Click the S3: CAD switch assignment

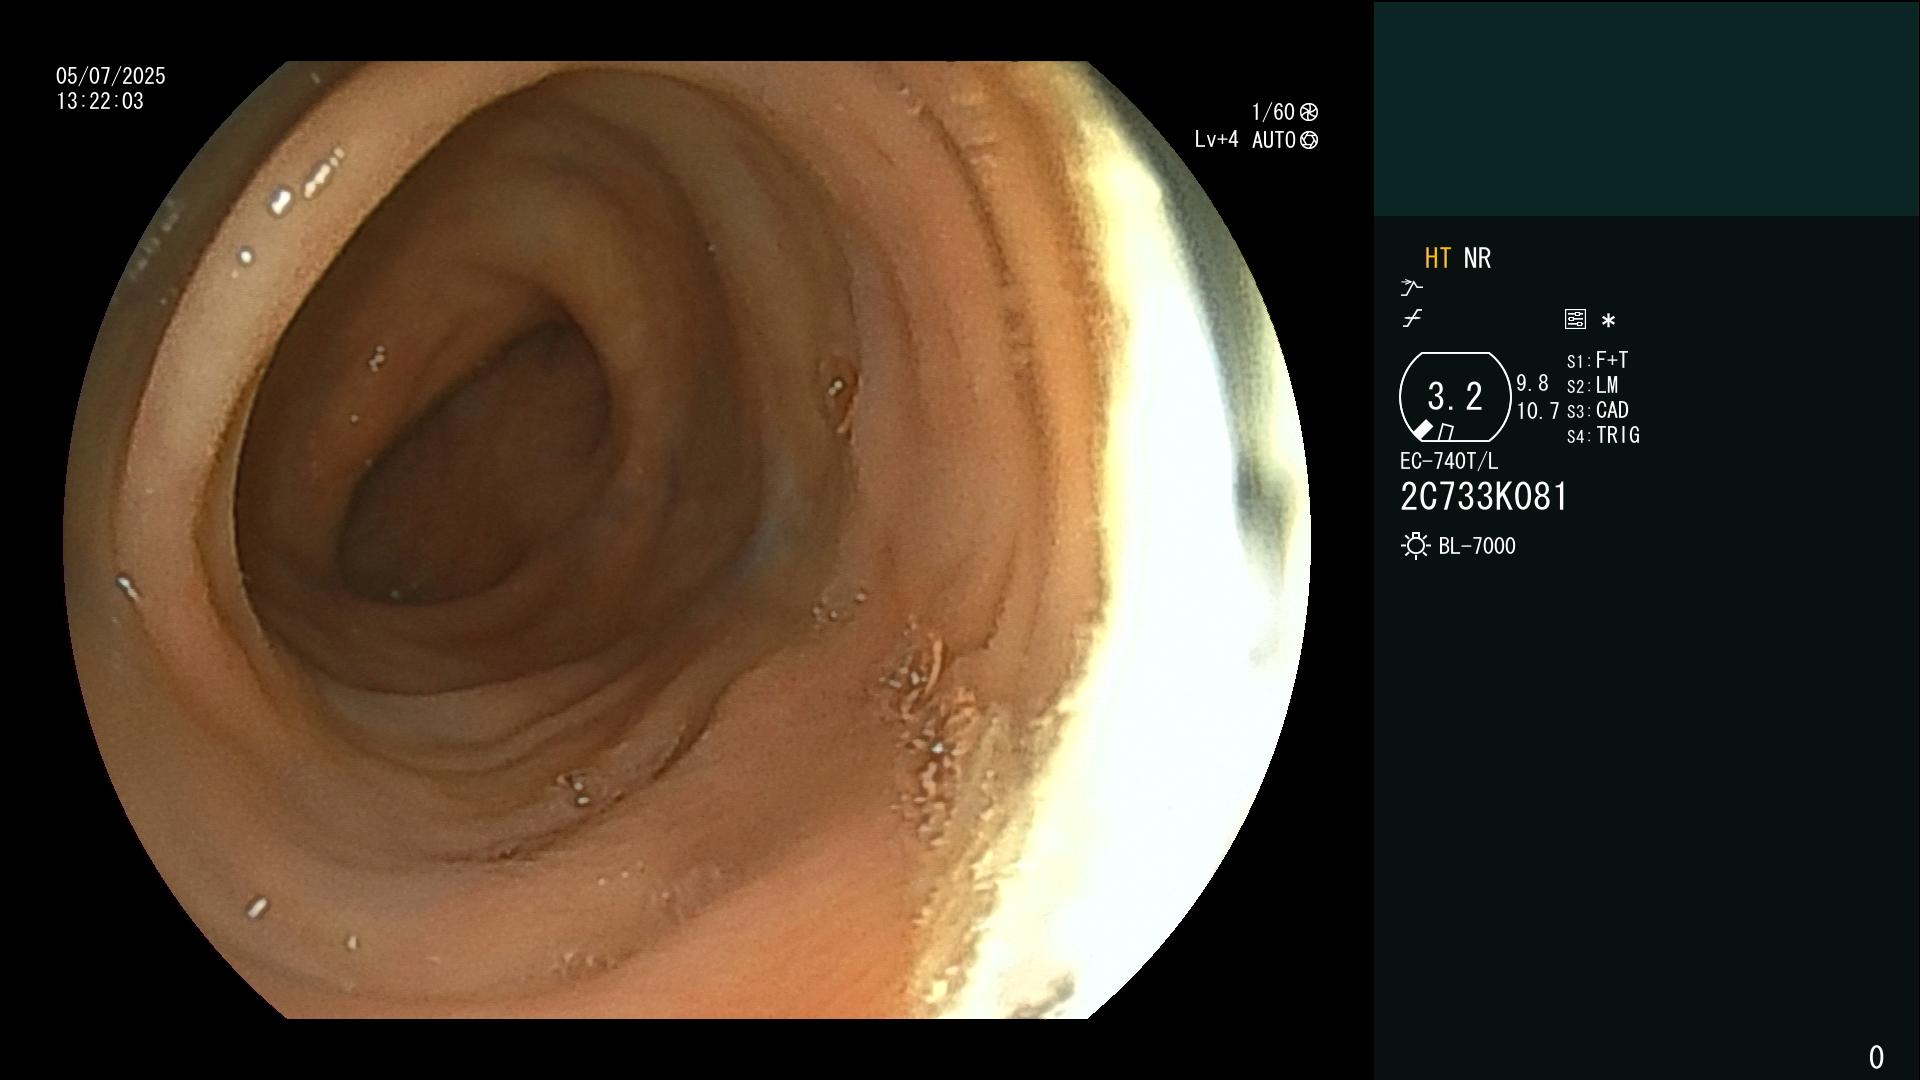click(1597, 411)
